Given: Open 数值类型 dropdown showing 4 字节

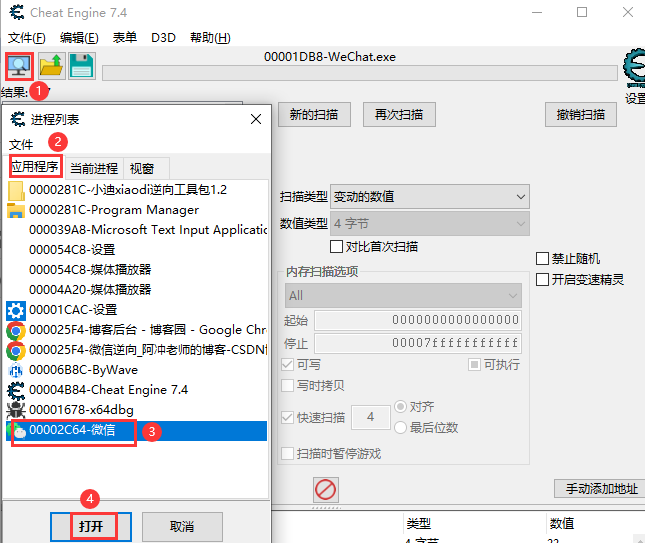Looking at the screenshot, I should click(x=430, y=224).
